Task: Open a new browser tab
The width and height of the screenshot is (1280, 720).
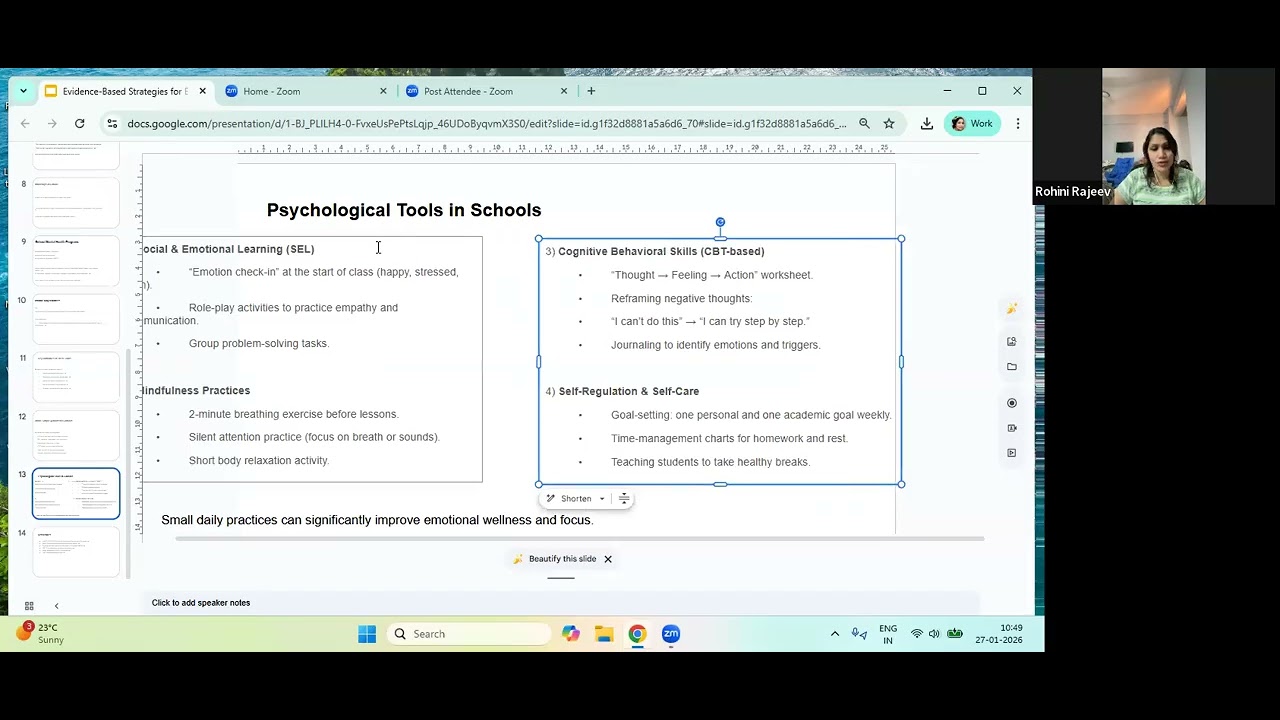Action: (x=591, y=91)
